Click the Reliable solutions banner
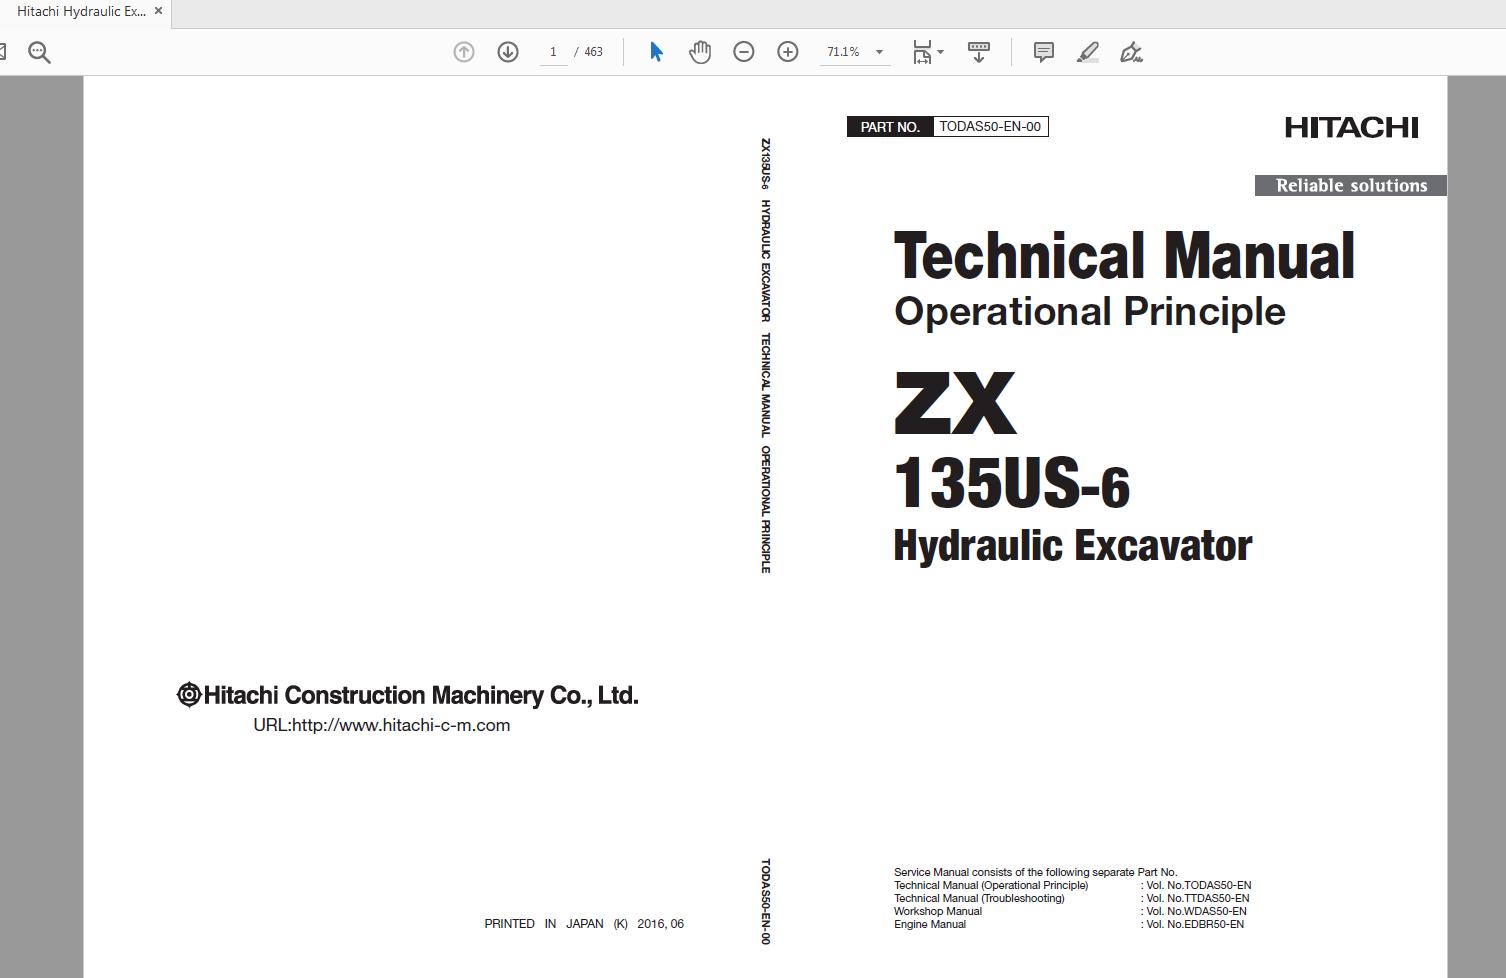Viewport: 1506px width, 978px height. pyautogui.click(x=1351, y=185)
